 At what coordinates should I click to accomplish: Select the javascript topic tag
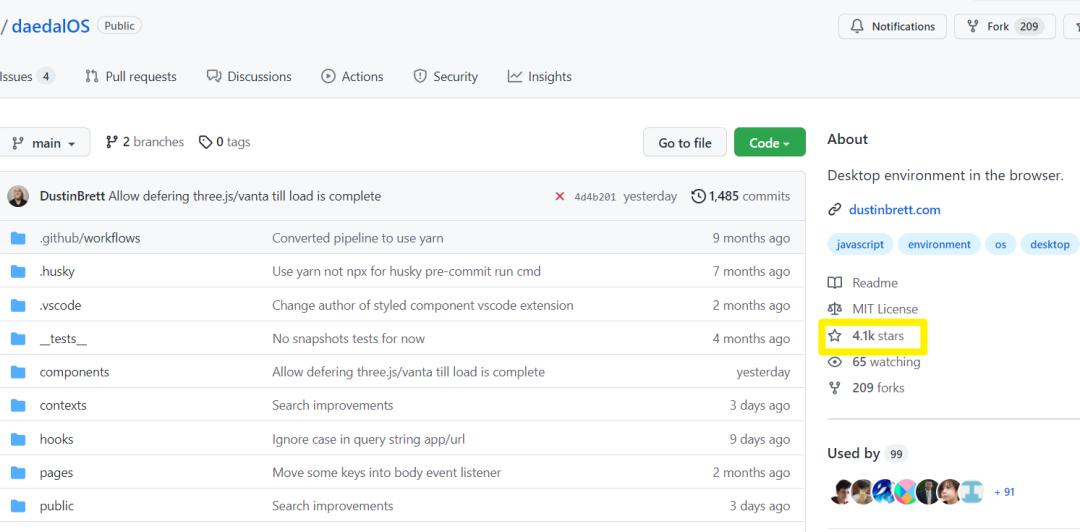860,245
